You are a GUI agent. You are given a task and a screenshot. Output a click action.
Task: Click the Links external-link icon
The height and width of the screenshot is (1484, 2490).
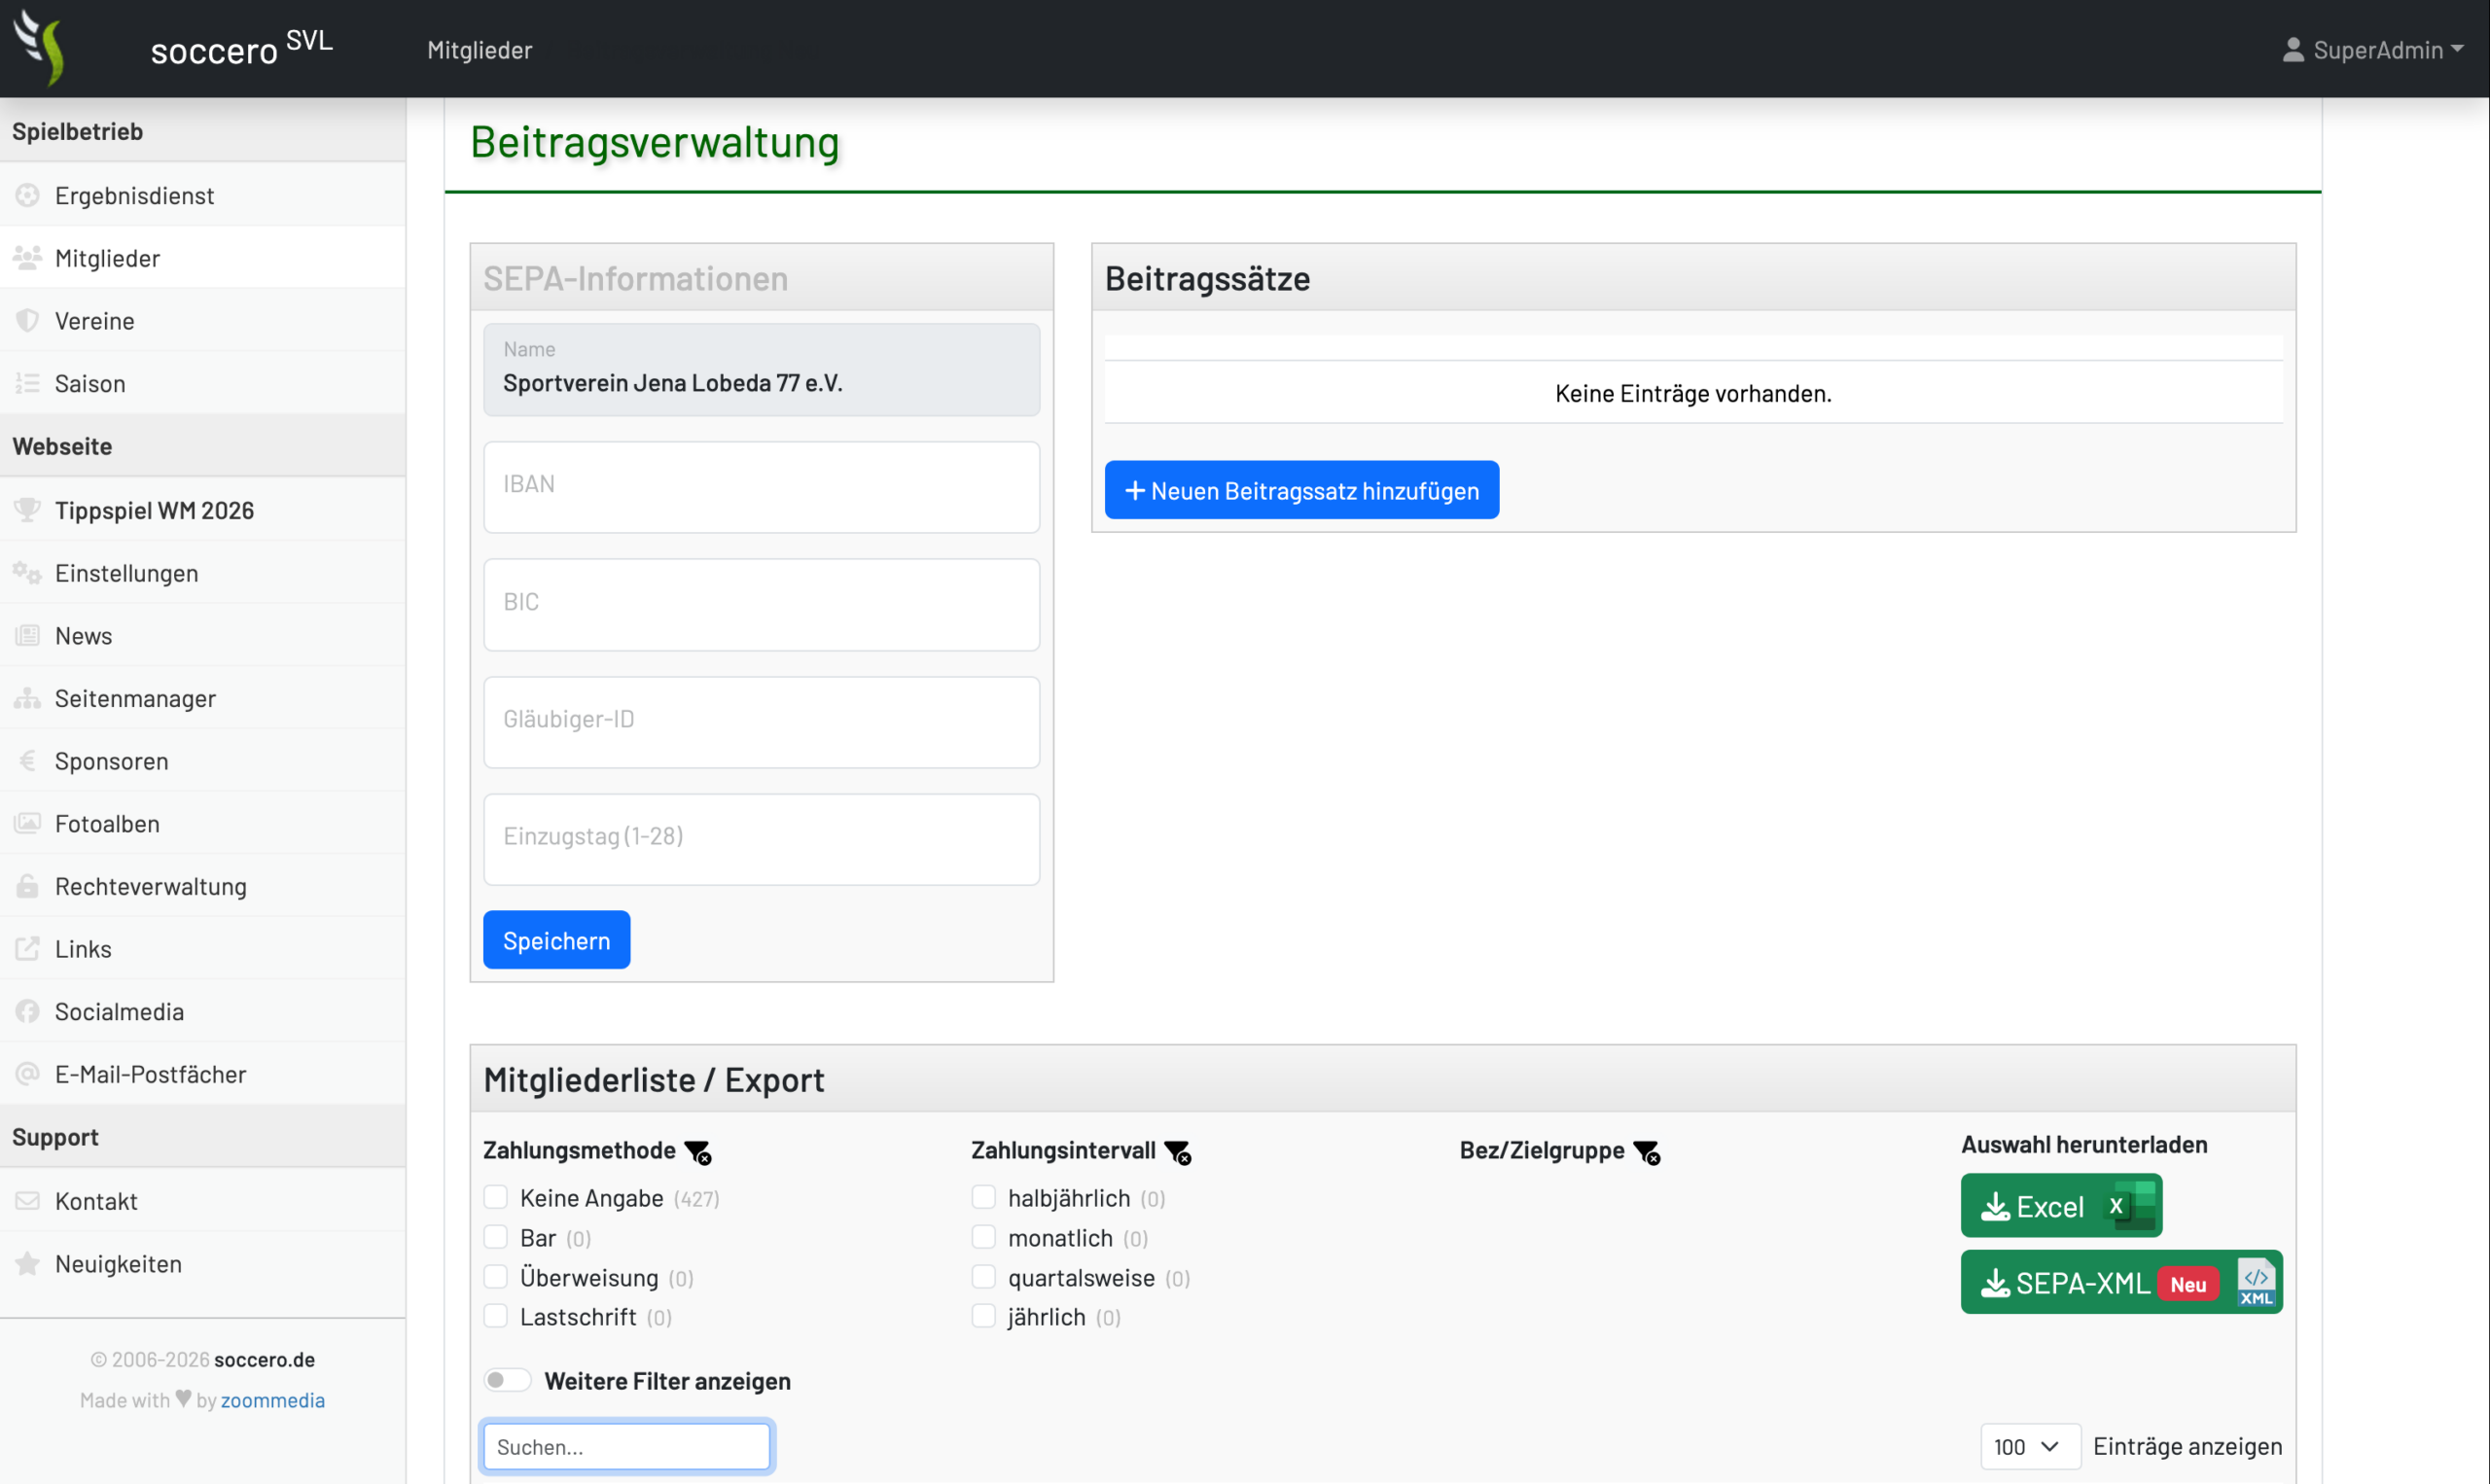(x=27, y=948)
